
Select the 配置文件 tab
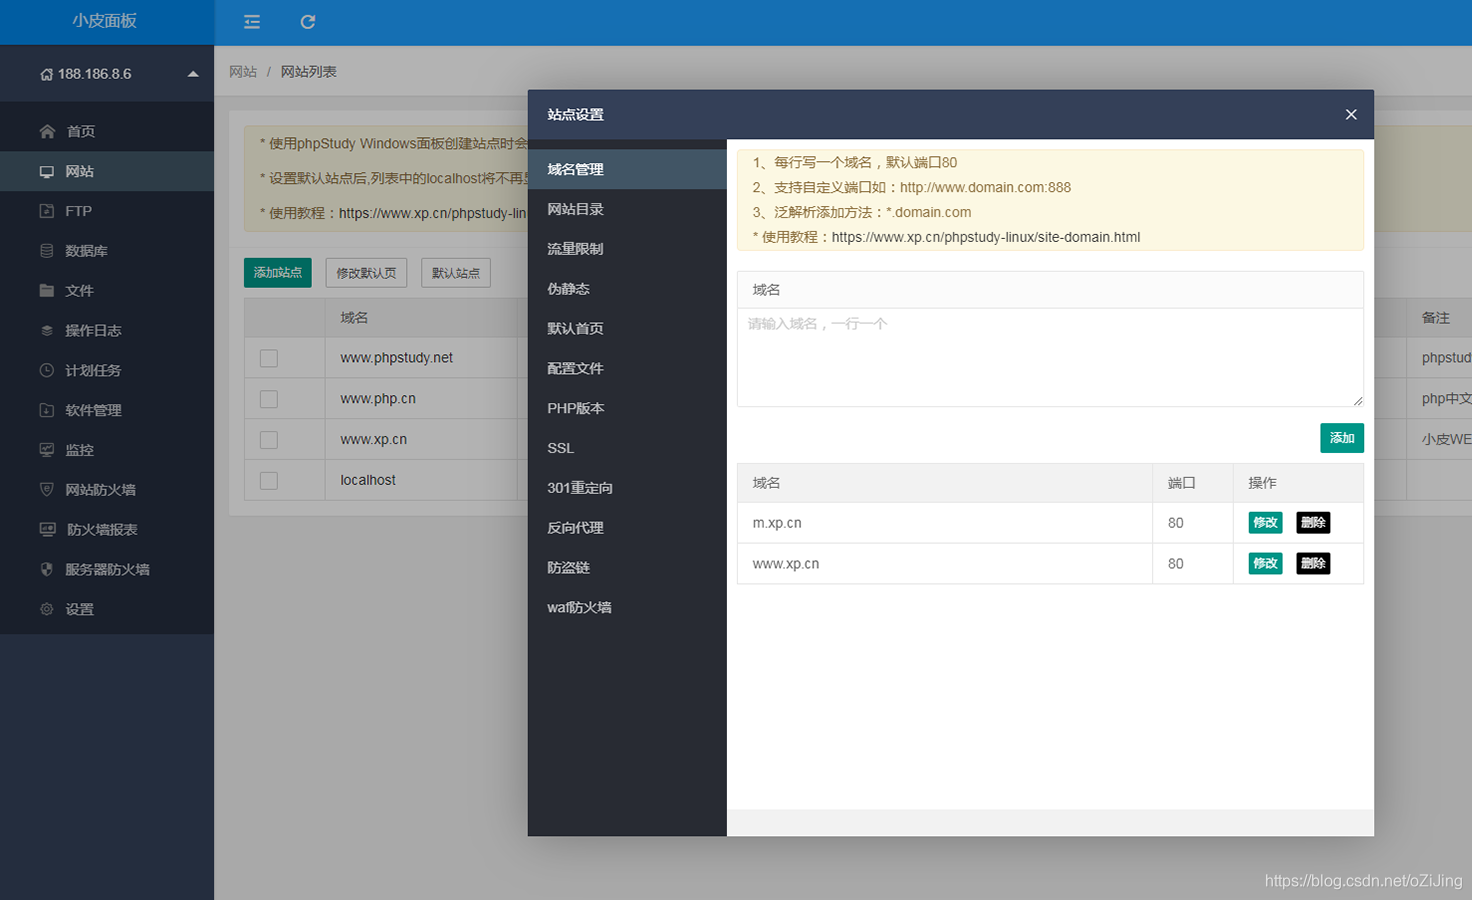click(627, 369)
